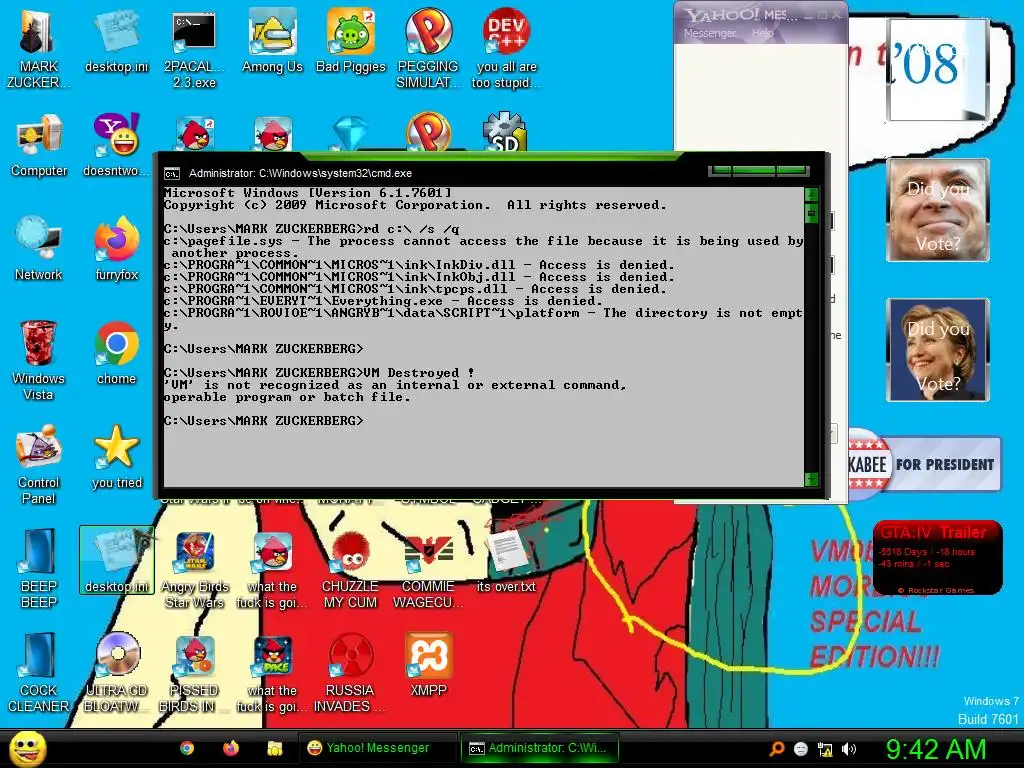This screenshot has width=1024, height=768.
Task: Open the Network desktop icon
Action: [x=39, y=249]
